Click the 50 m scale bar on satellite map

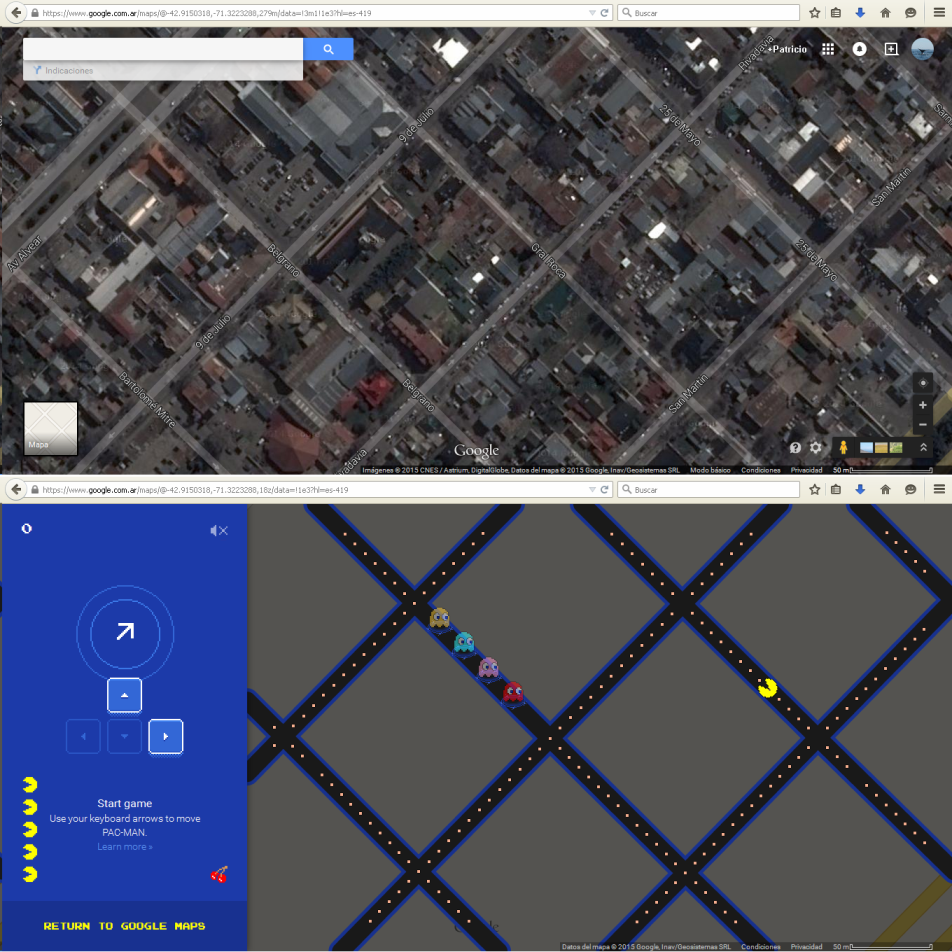click(x=882, y=470)
